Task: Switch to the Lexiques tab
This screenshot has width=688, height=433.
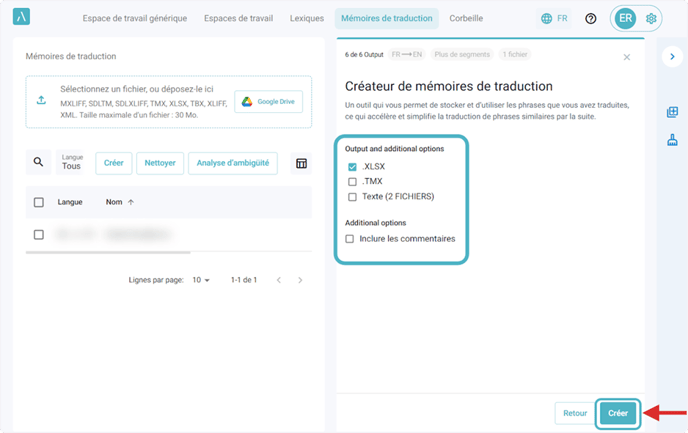Action: pos(306,19)
